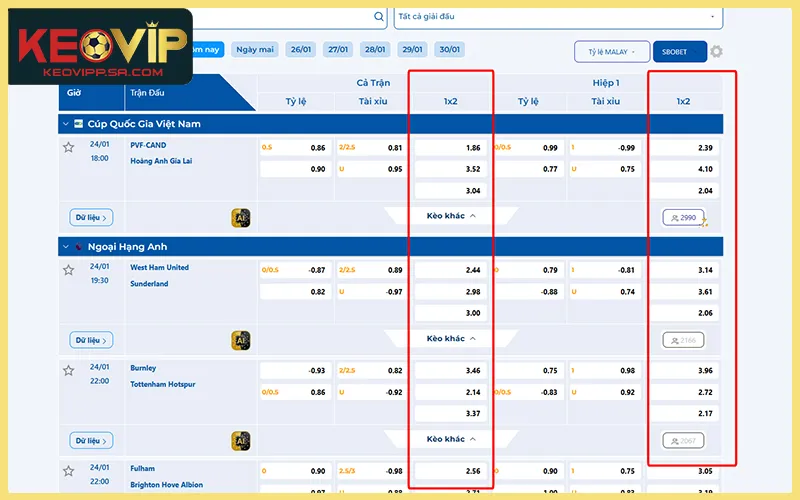Select first-half 1x2 odds 4.10
Viewport: 800px width, 500px height.
coord(684,169)
